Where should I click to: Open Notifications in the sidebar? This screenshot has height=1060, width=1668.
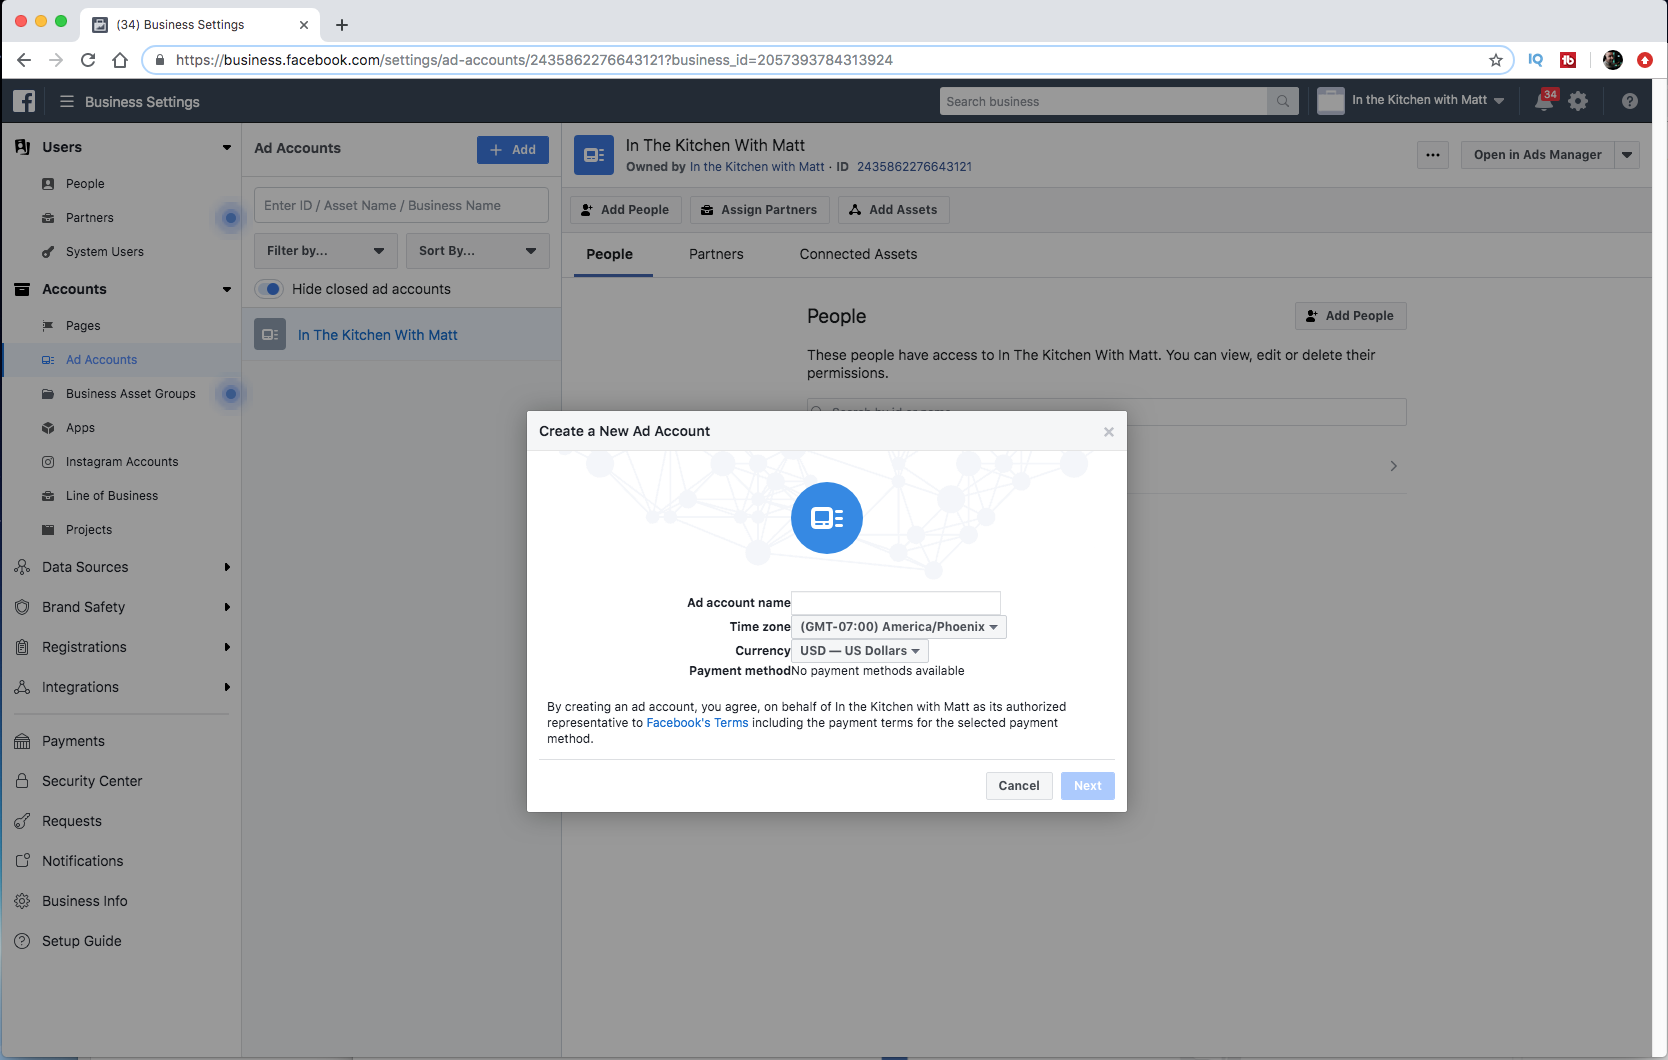pyautogui.click(x=83, y=861)
